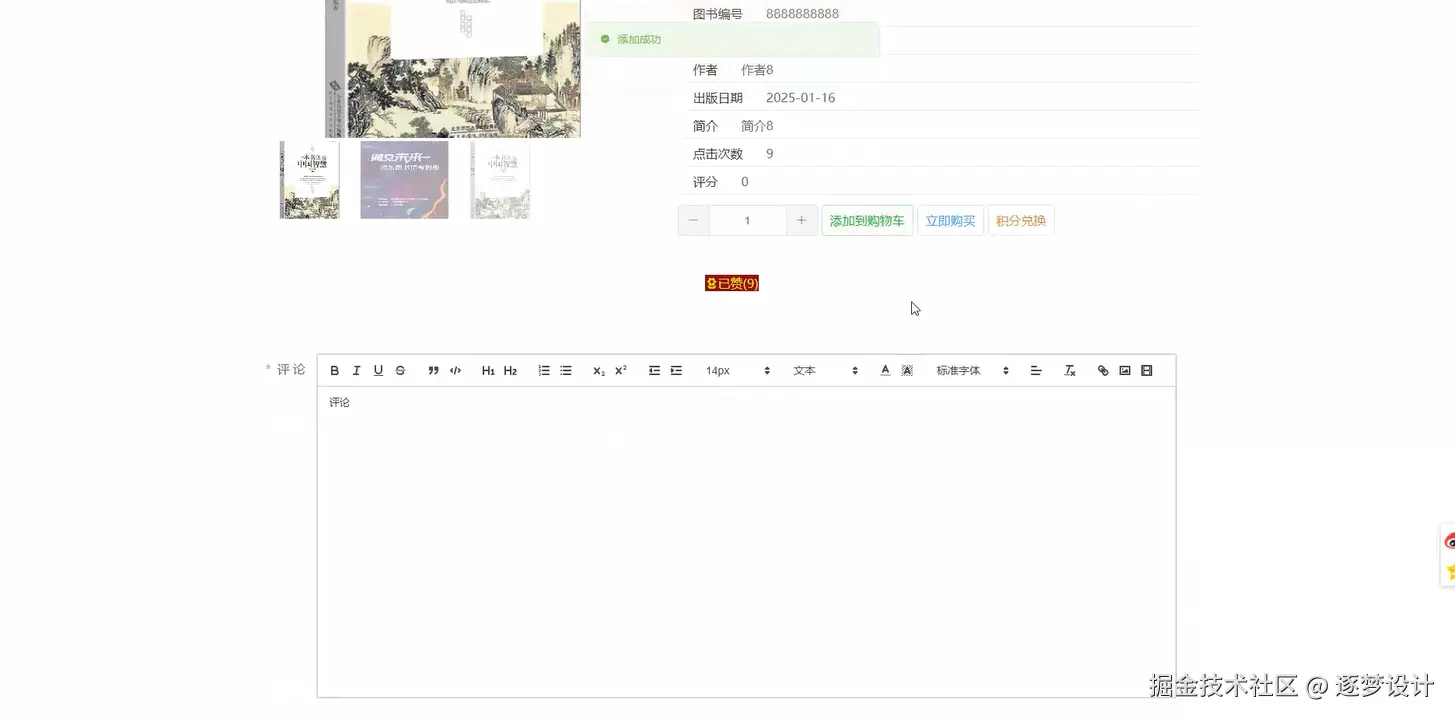This screenshot has height=720, width=1455.
Task: Insert a blockquote in the comment editor
Action: click(433, 370)
